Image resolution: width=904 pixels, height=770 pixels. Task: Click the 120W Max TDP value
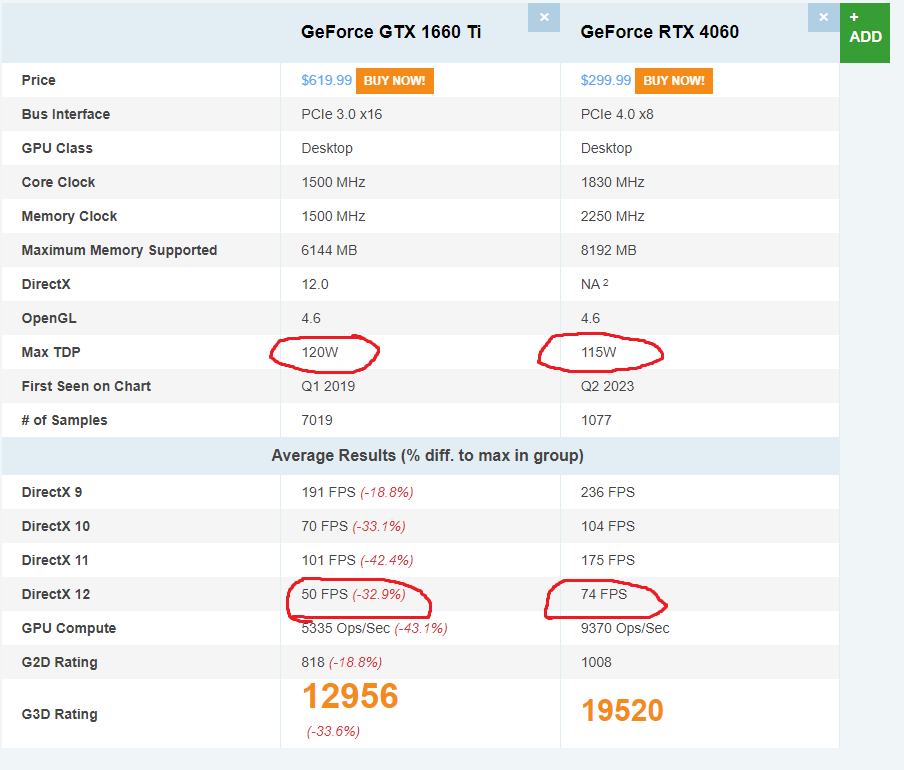pos(320,352)
